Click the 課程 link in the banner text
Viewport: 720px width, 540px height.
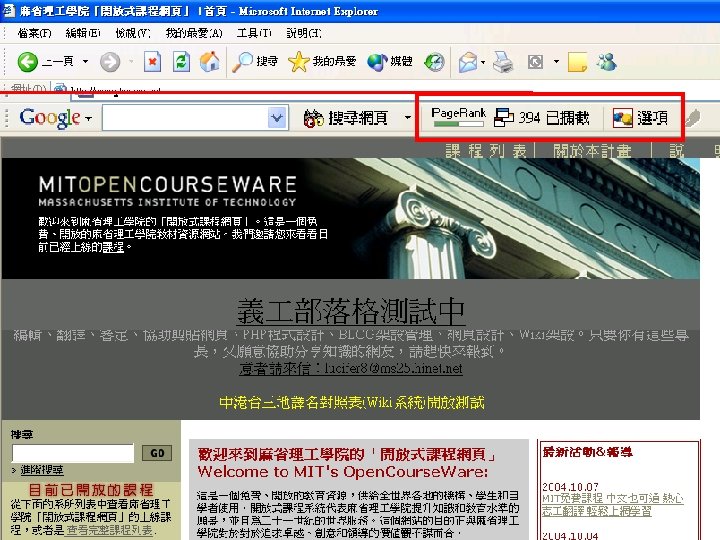coord(113,247)
